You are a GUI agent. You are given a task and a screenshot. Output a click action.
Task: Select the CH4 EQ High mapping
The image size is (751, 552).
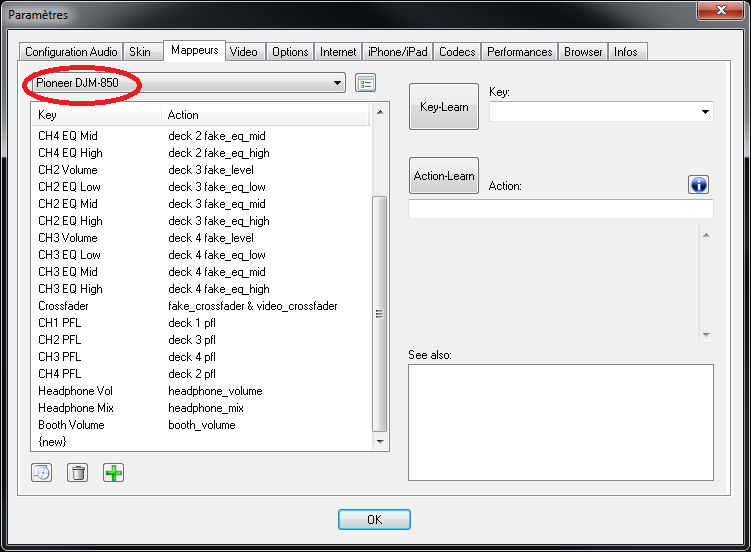point(202,153)
